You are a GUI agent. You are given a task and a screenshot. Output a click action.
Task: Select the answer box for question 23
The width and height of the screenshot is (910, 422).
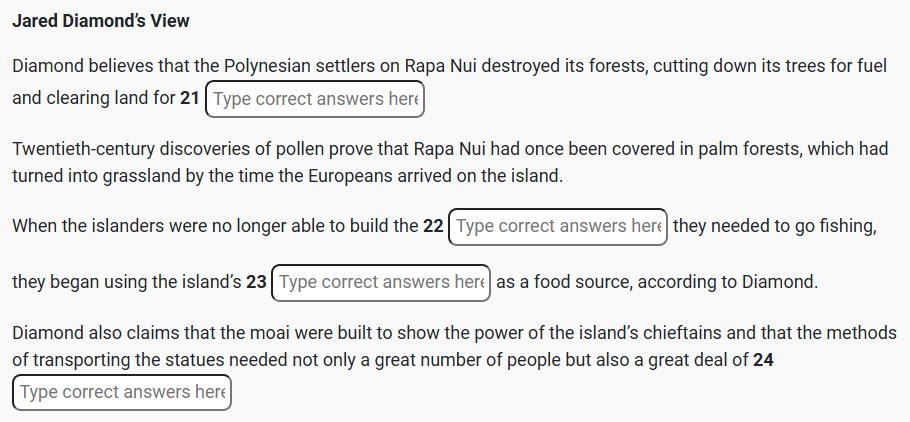(381, 283)
